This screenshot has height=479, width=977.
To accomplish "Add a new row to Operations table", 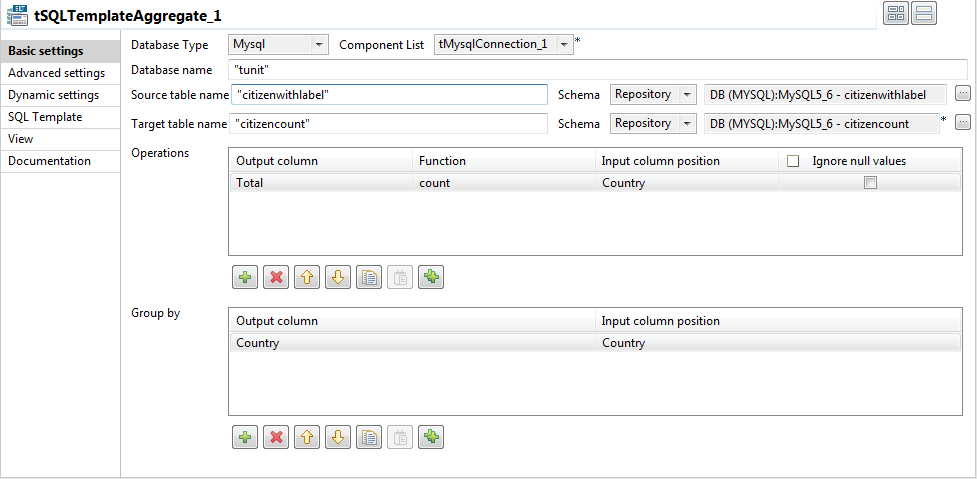I will tap(245, 277).
